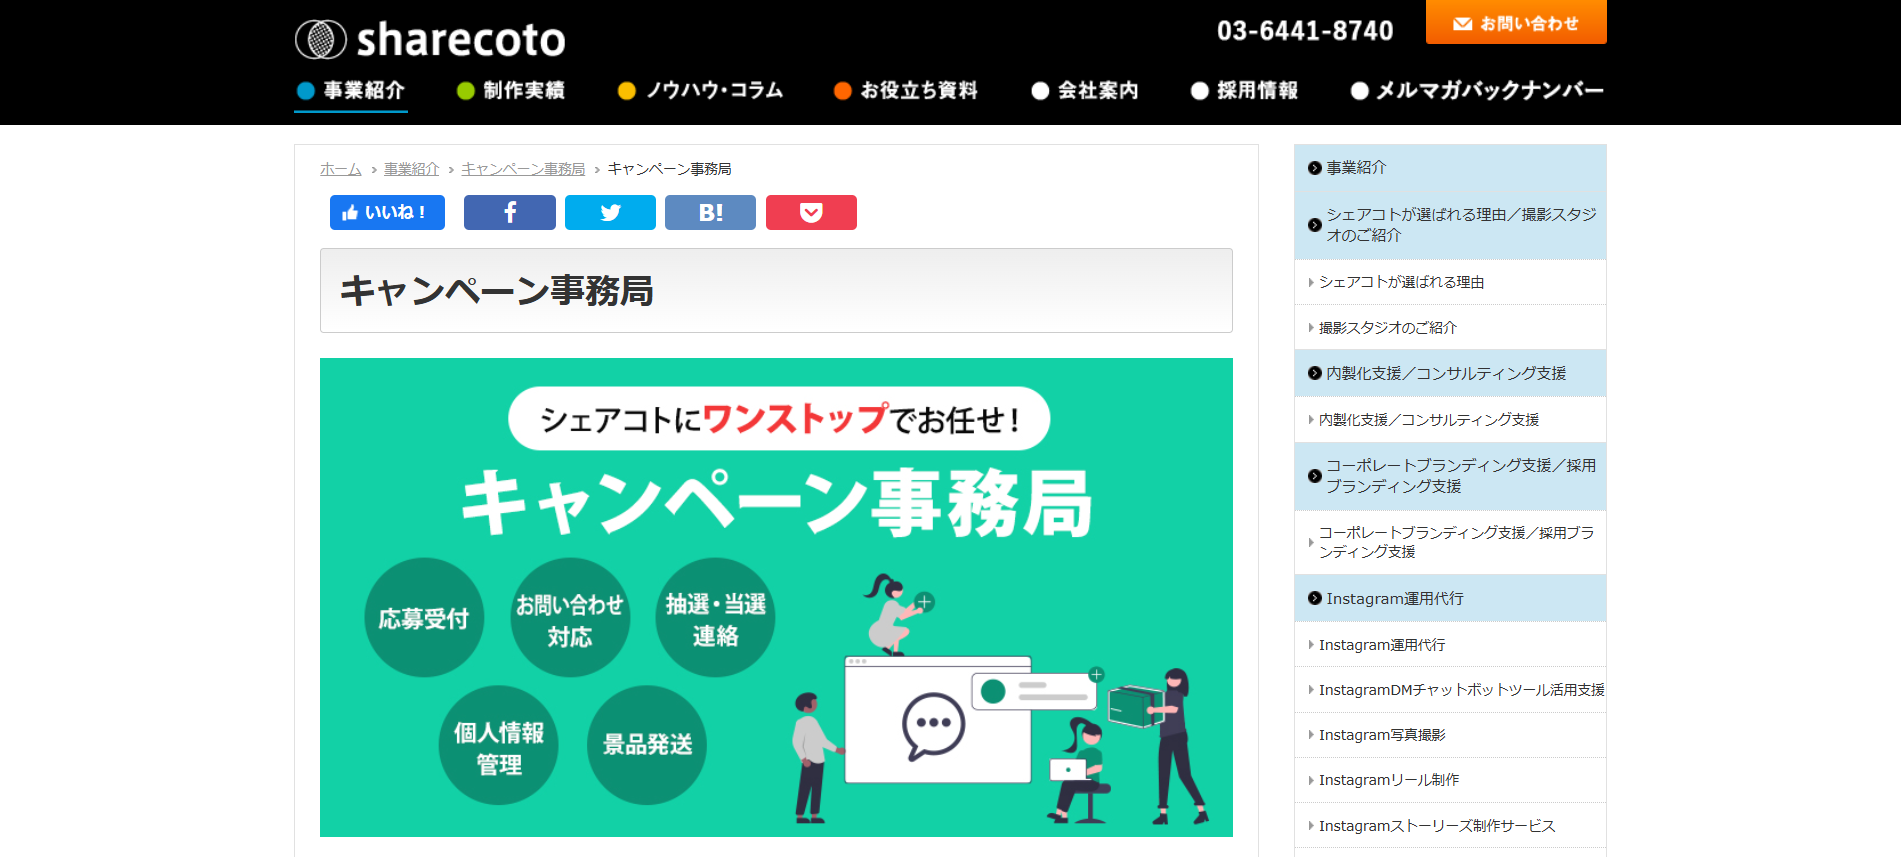This screenshot has height=857, width=1901.
Task: Click the ホーム breadcrumb link
Action: (340, 169)
